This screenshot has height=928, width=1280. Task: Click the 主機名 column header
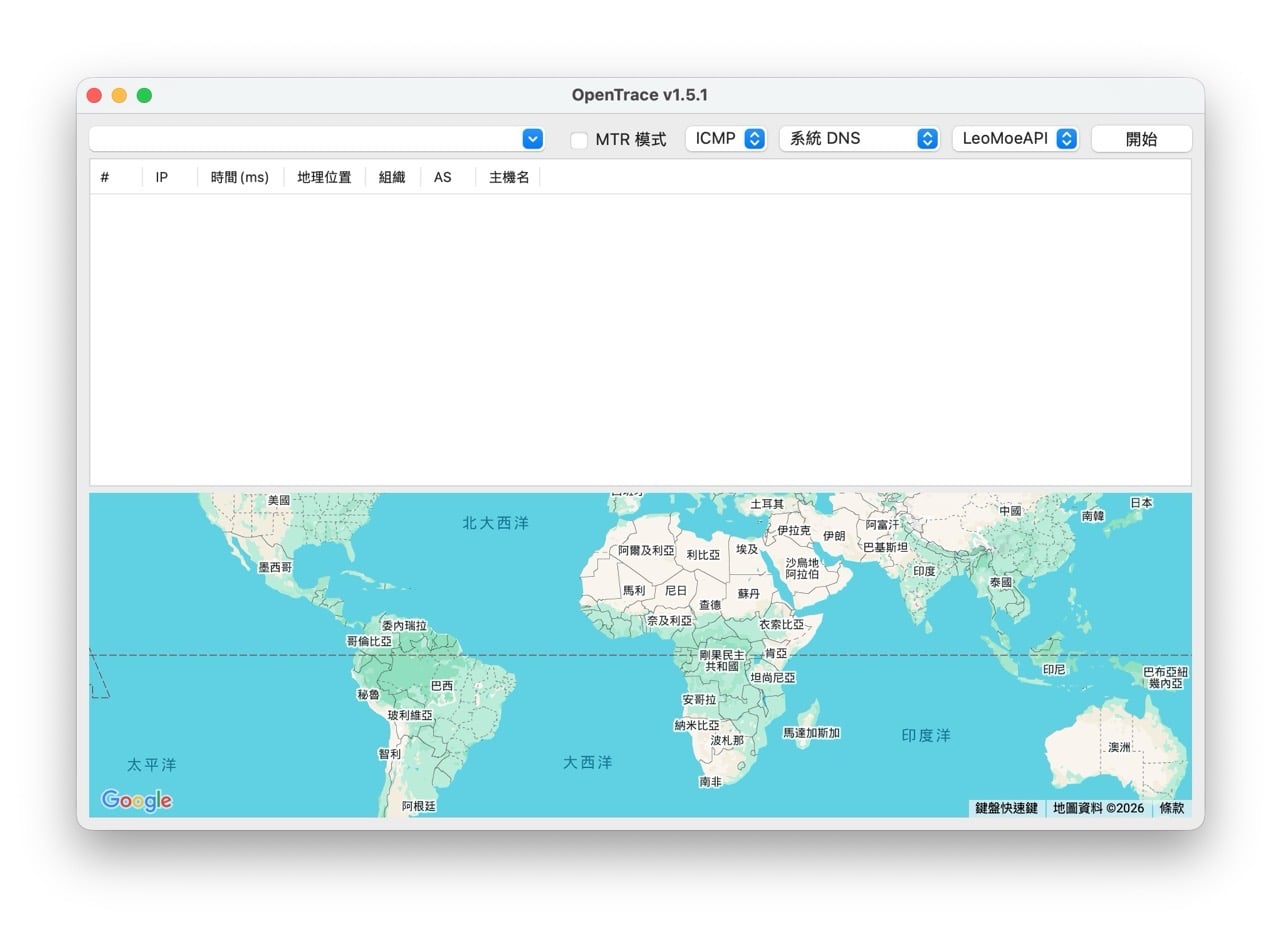tap(507, 177)
